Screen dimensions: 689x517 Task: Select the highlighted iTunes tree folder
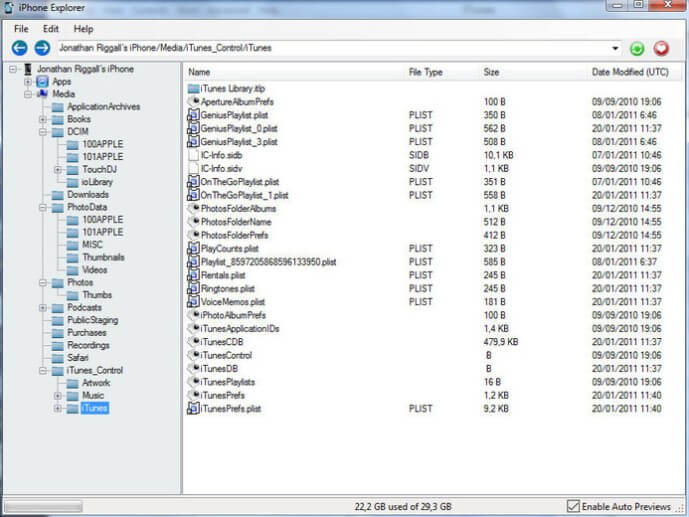[95, 408]
